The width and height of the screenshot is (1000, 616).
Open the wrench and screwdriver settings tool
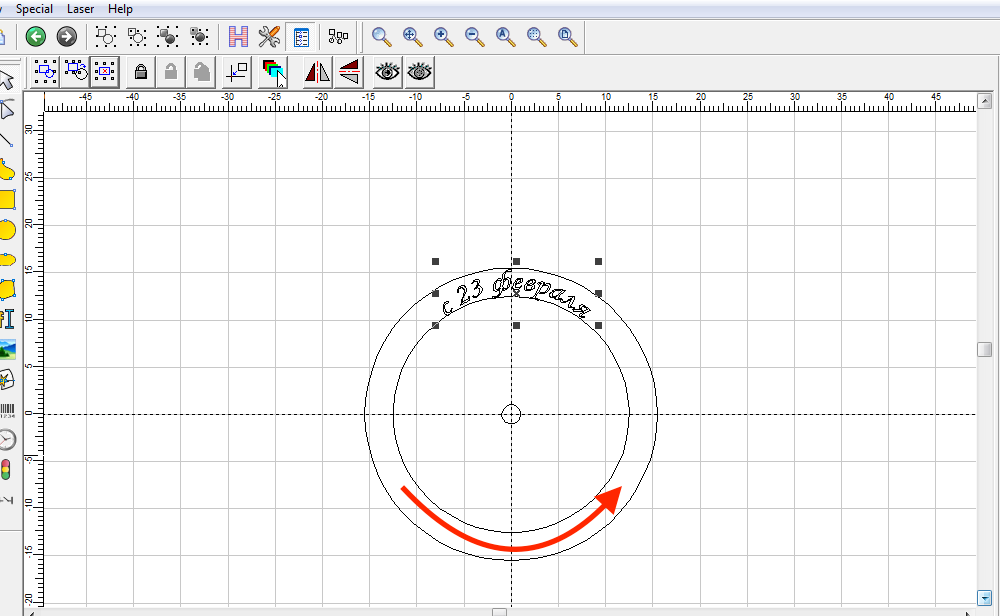pyautogui.click(x=269, y=37)
